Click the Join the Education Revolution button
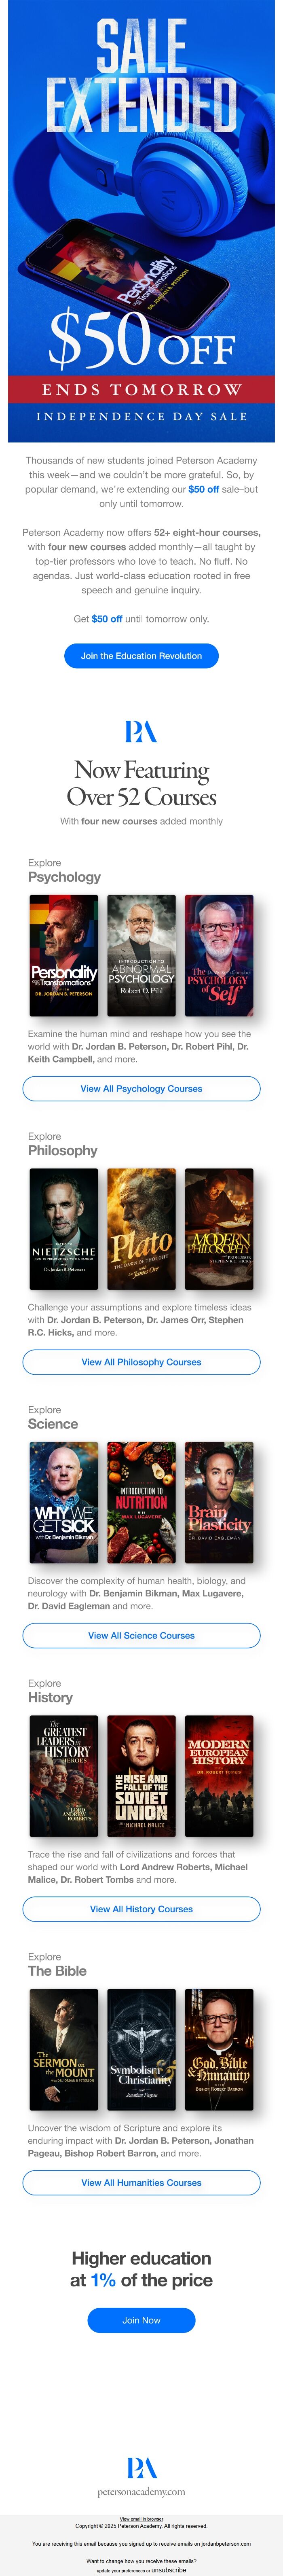283x2576 pixels. [x=141, y=656]
